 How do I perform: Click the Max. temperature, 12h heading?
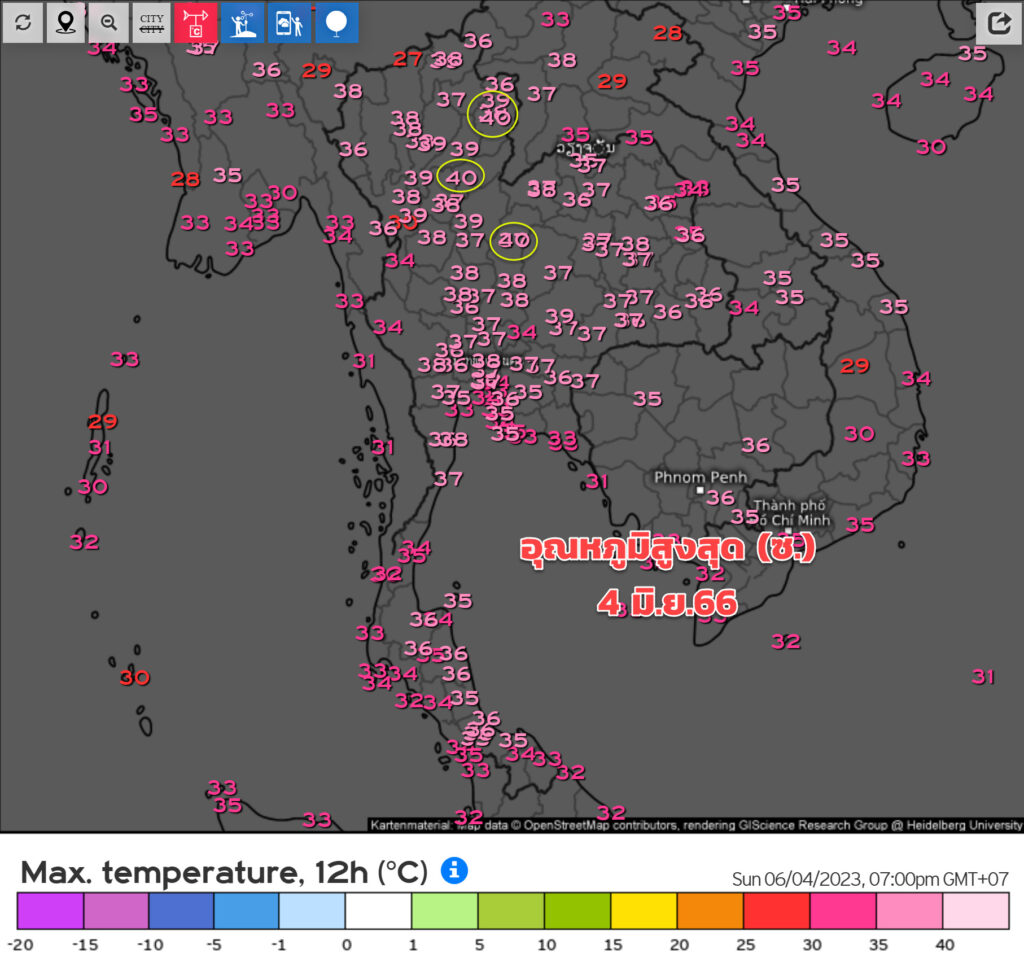pos(223,872)
